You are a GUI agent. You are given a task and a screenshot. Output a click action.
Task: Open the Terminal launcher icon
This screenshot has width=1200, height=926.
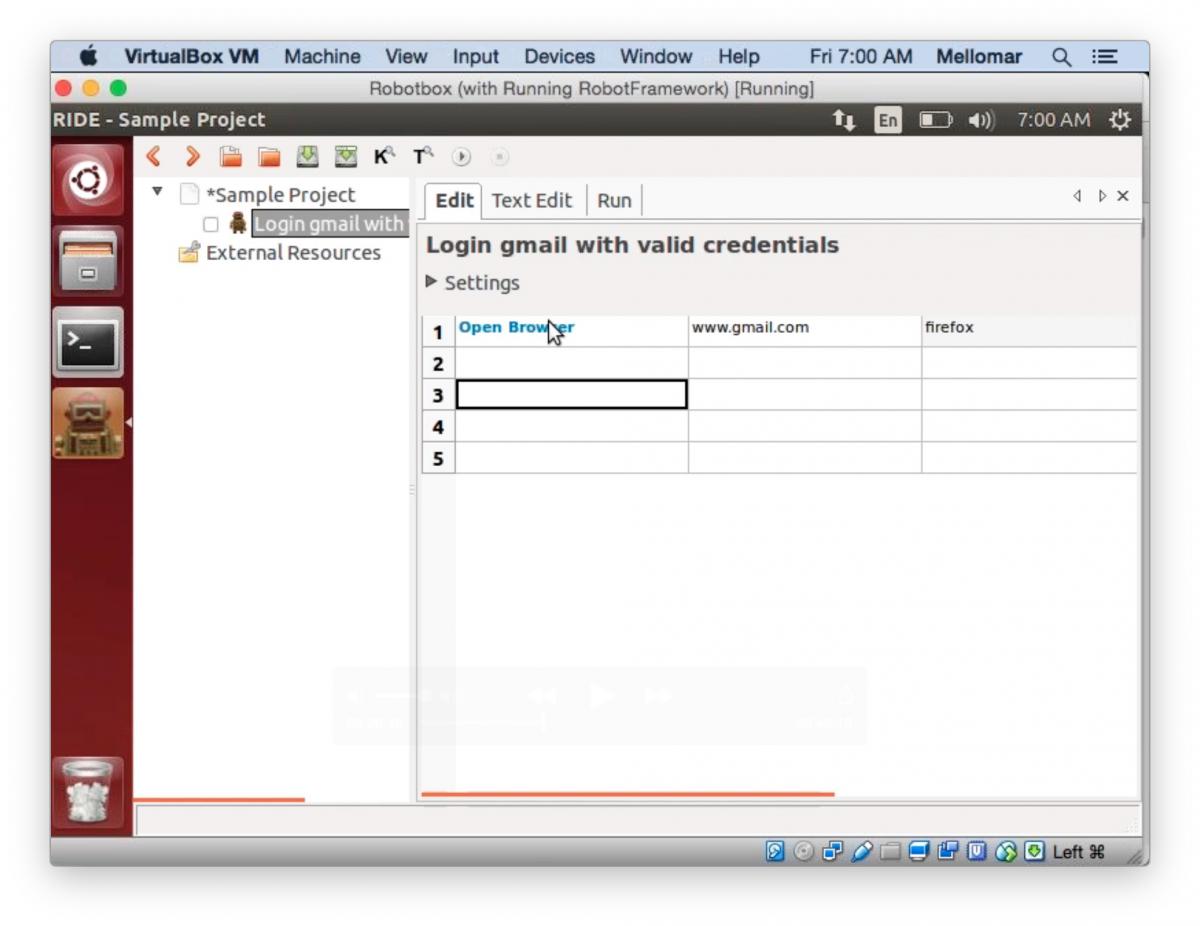pyautogui.click(x=88, y=342)
